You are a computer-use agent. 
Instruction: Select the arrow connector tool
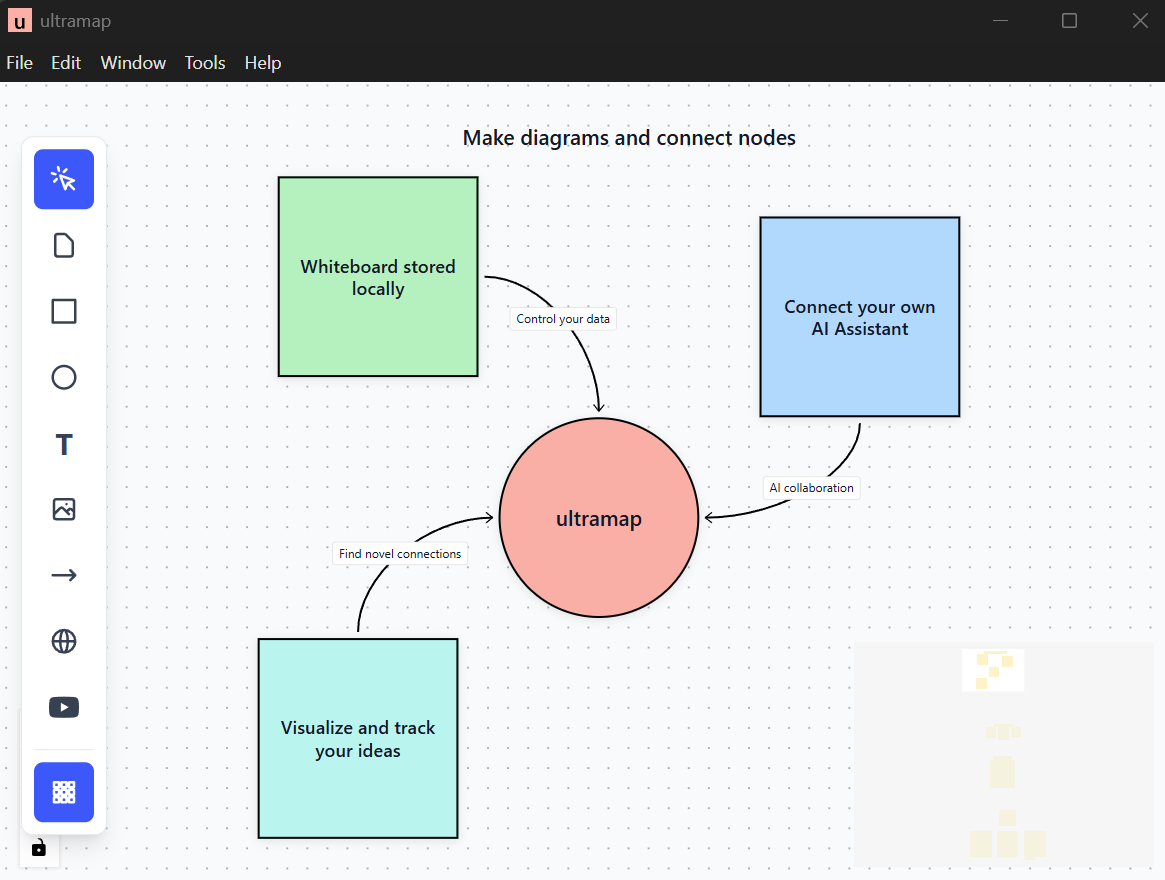[64, 575]
